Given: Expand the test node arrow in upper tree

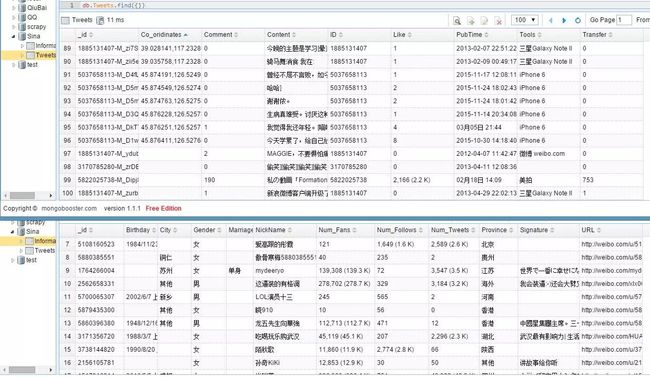Looking at the screenshot, I should click(x=14, y=65).
